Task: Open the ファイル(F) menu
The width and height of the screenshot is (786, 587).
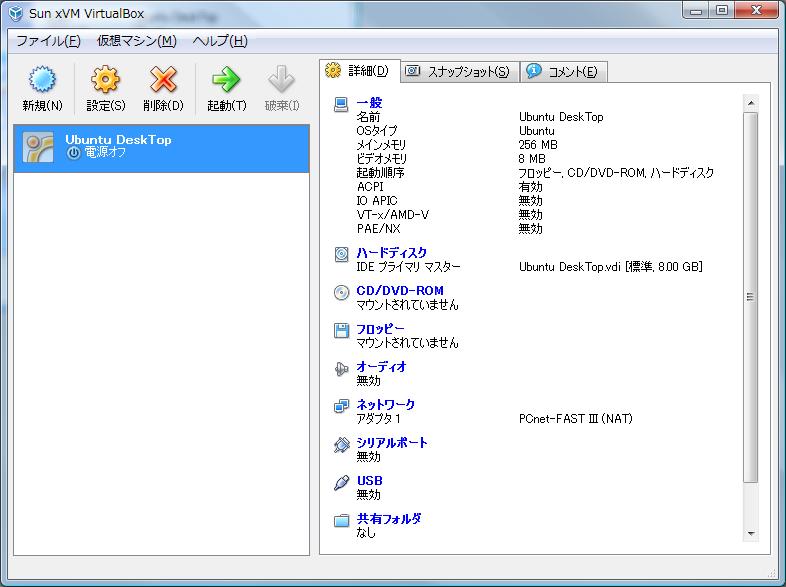Action: click(48, 41)
